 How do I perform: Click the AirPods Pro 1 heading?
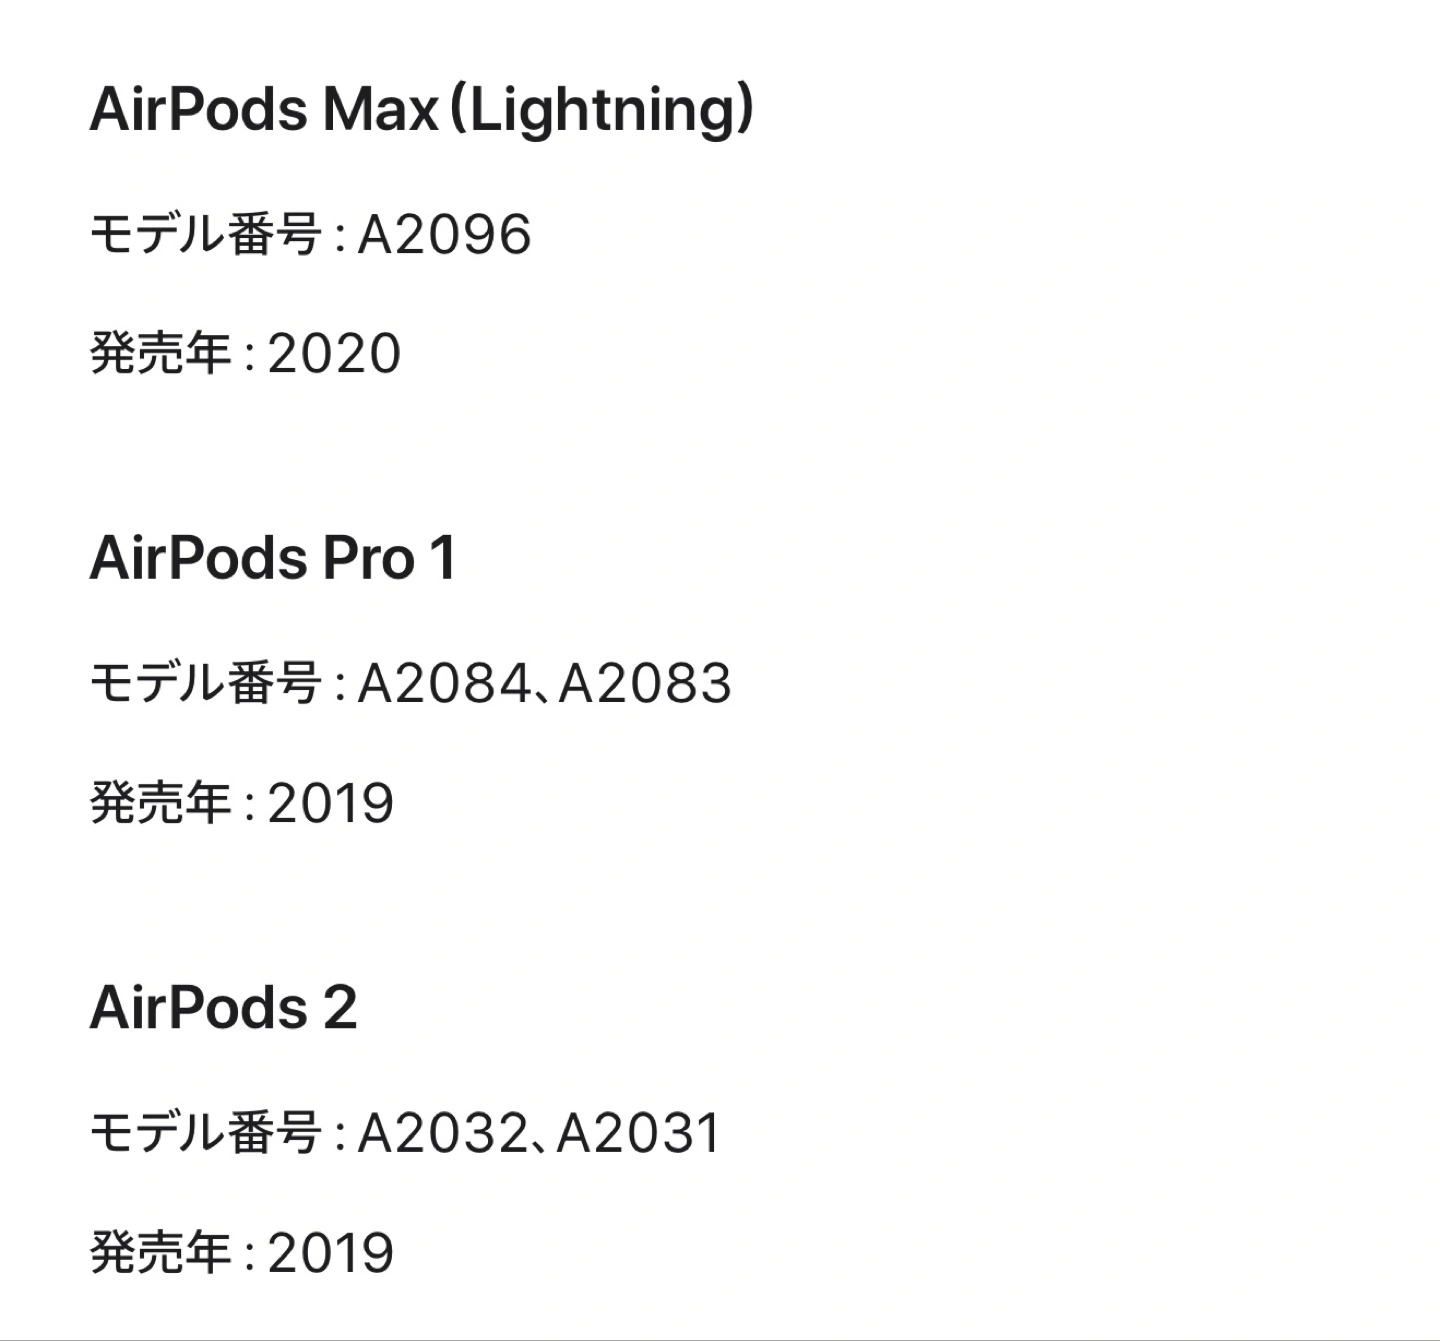pos(272,557)
